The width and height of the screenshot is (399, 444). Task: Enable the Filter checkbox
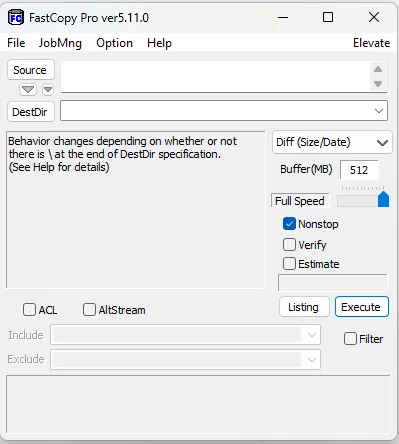[350, 339]
